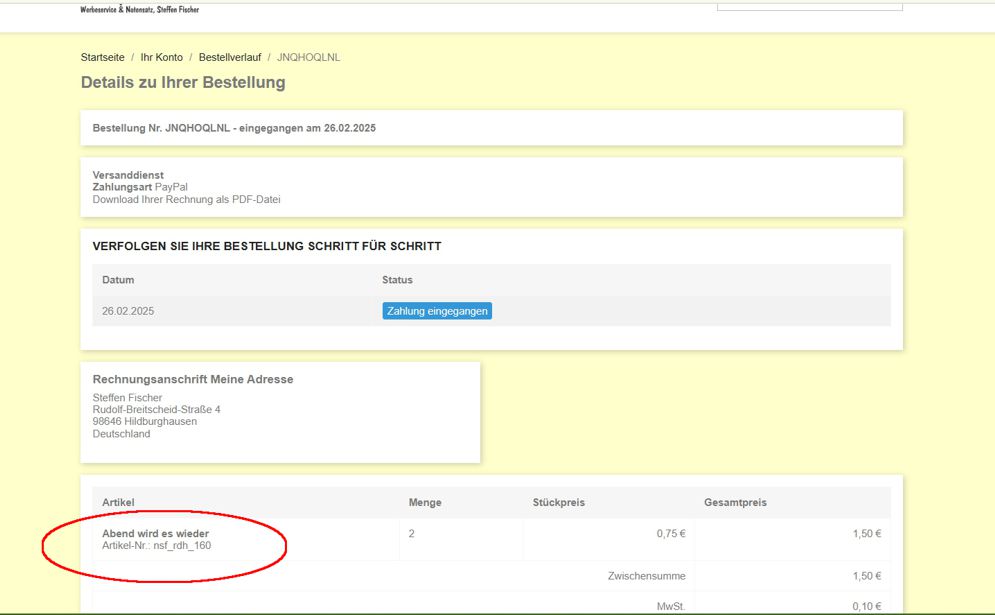Screen dimensions: 995x615
Task: Click the Zahlung eingegangen status badge
Action: tap(437, 311)
